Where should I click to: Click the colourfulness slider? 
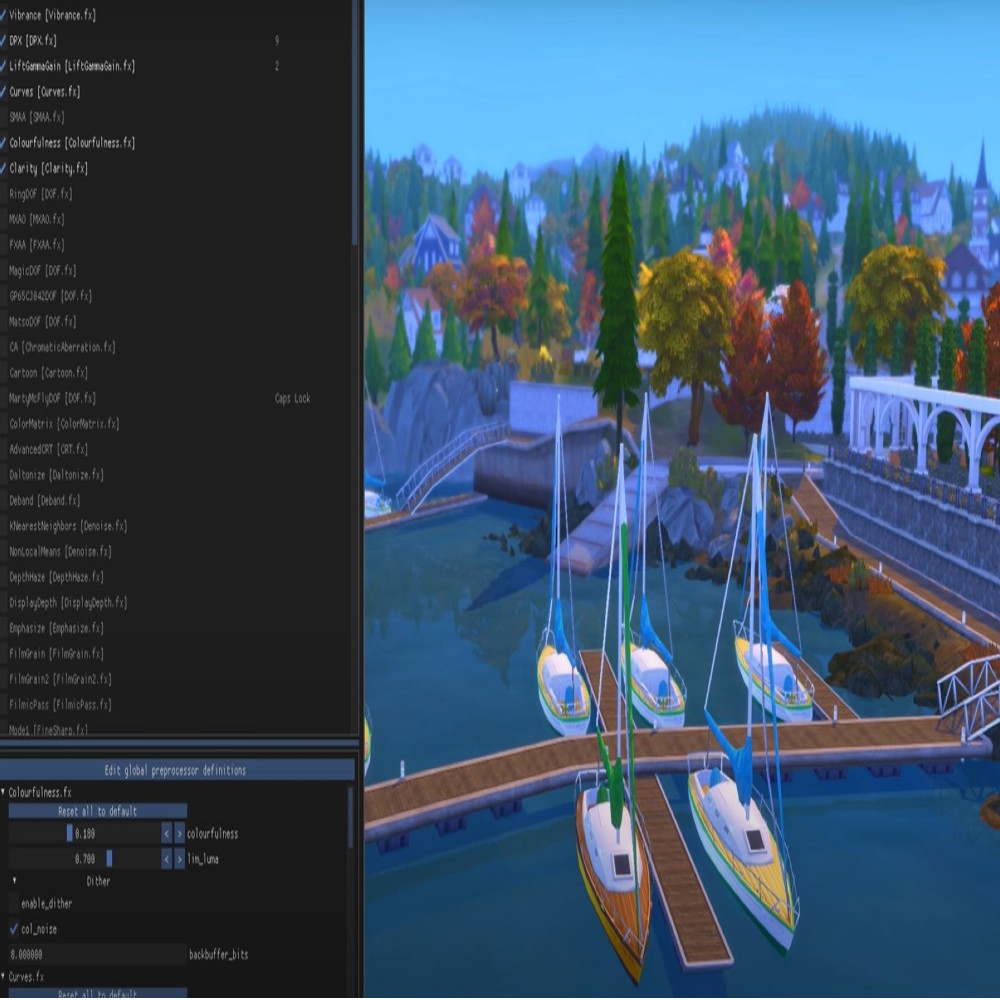[84, 833]
